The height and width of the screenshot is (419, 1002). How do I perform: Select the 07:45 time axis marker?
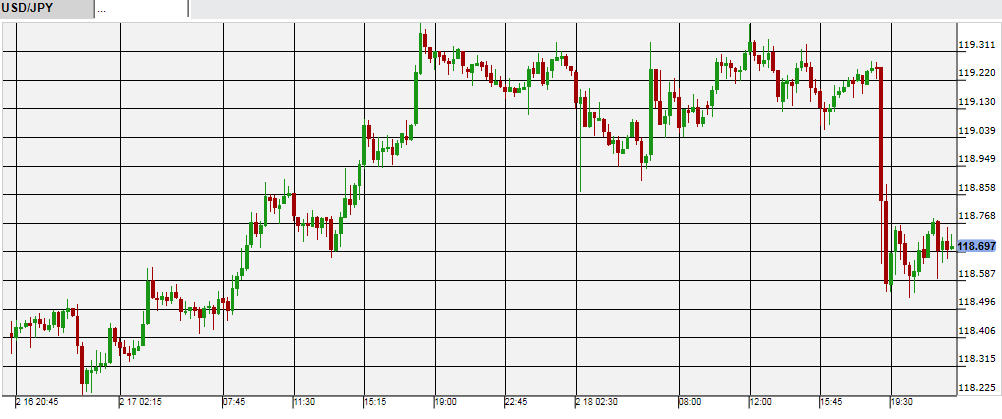tap(234, 402)
